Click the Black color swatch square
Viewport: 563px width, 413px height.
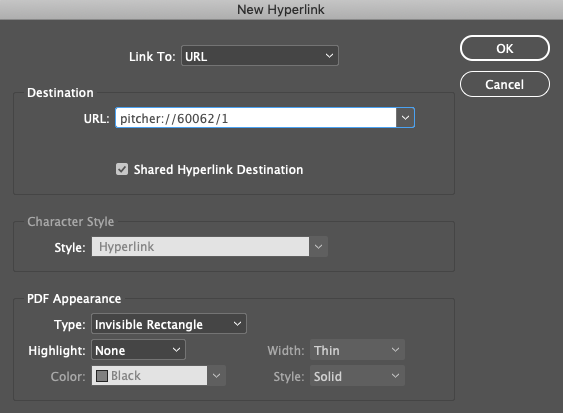[x=102, y=376]
